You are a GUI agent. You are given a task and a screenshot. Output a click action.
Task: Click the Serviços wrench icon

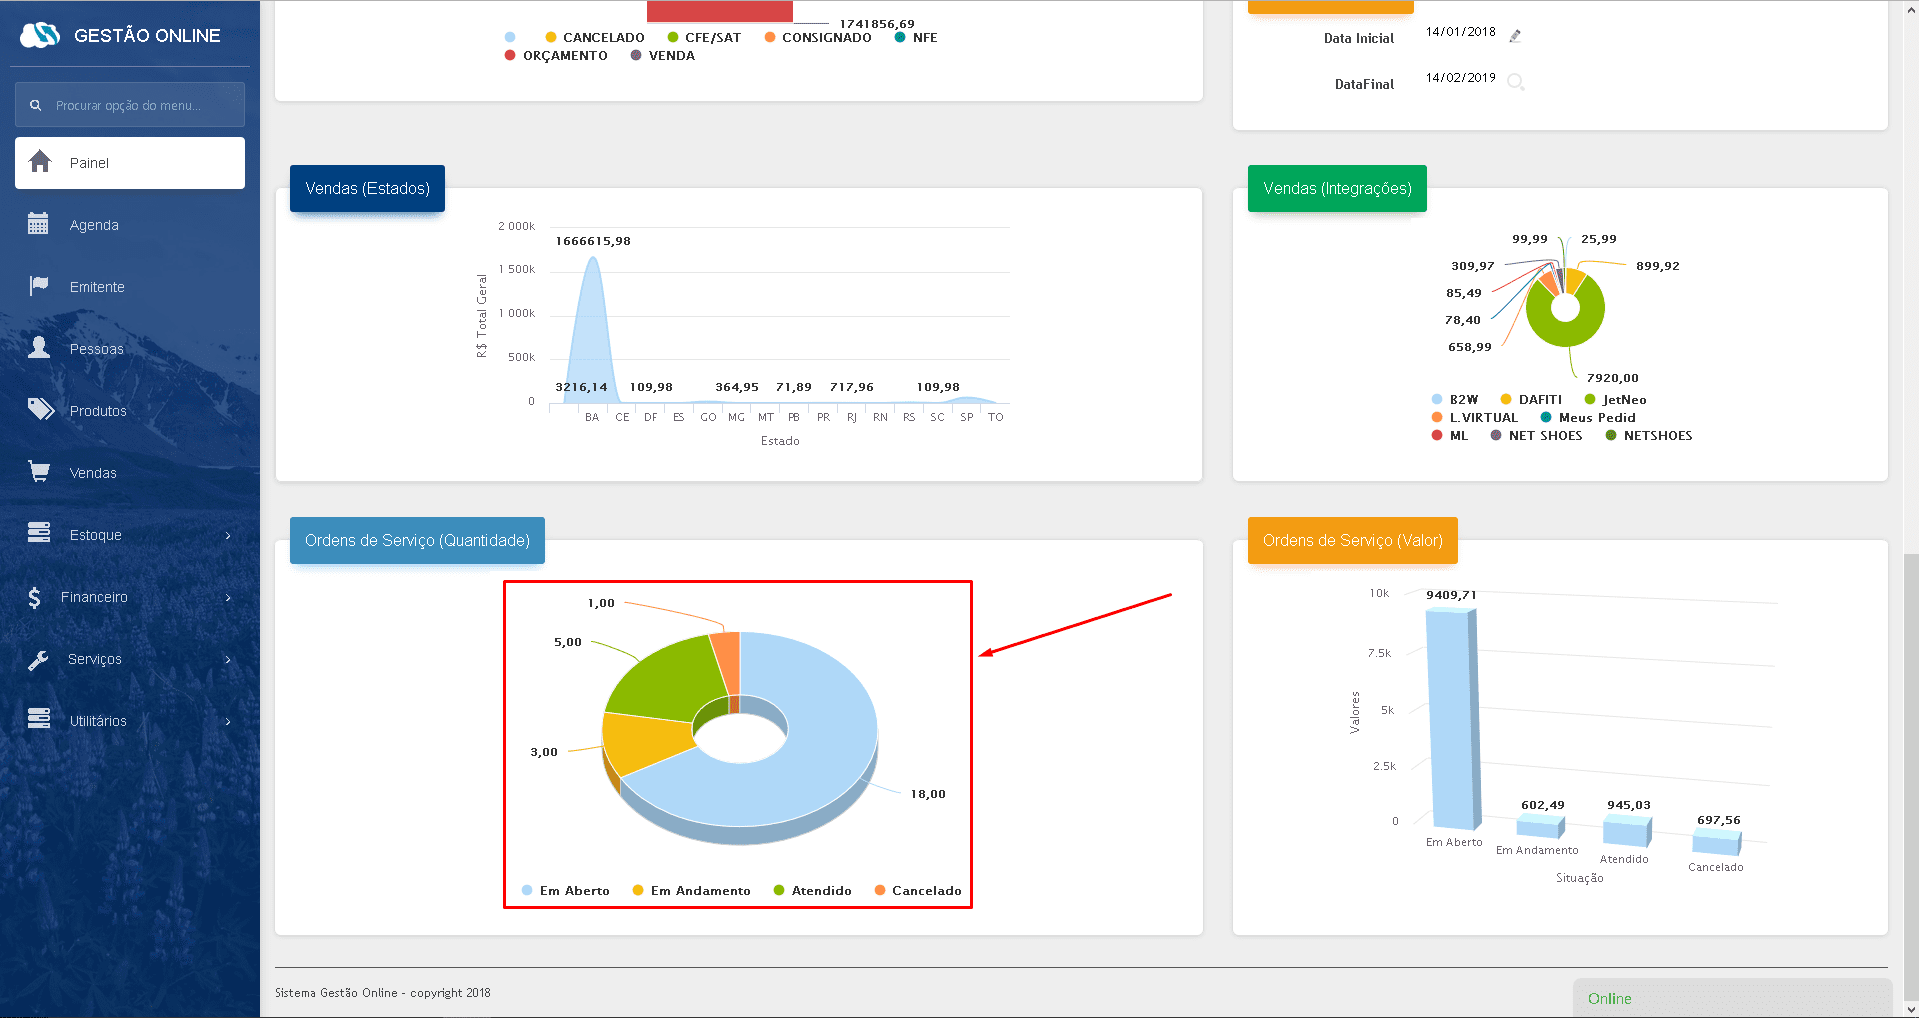click(x=38, y=659)
